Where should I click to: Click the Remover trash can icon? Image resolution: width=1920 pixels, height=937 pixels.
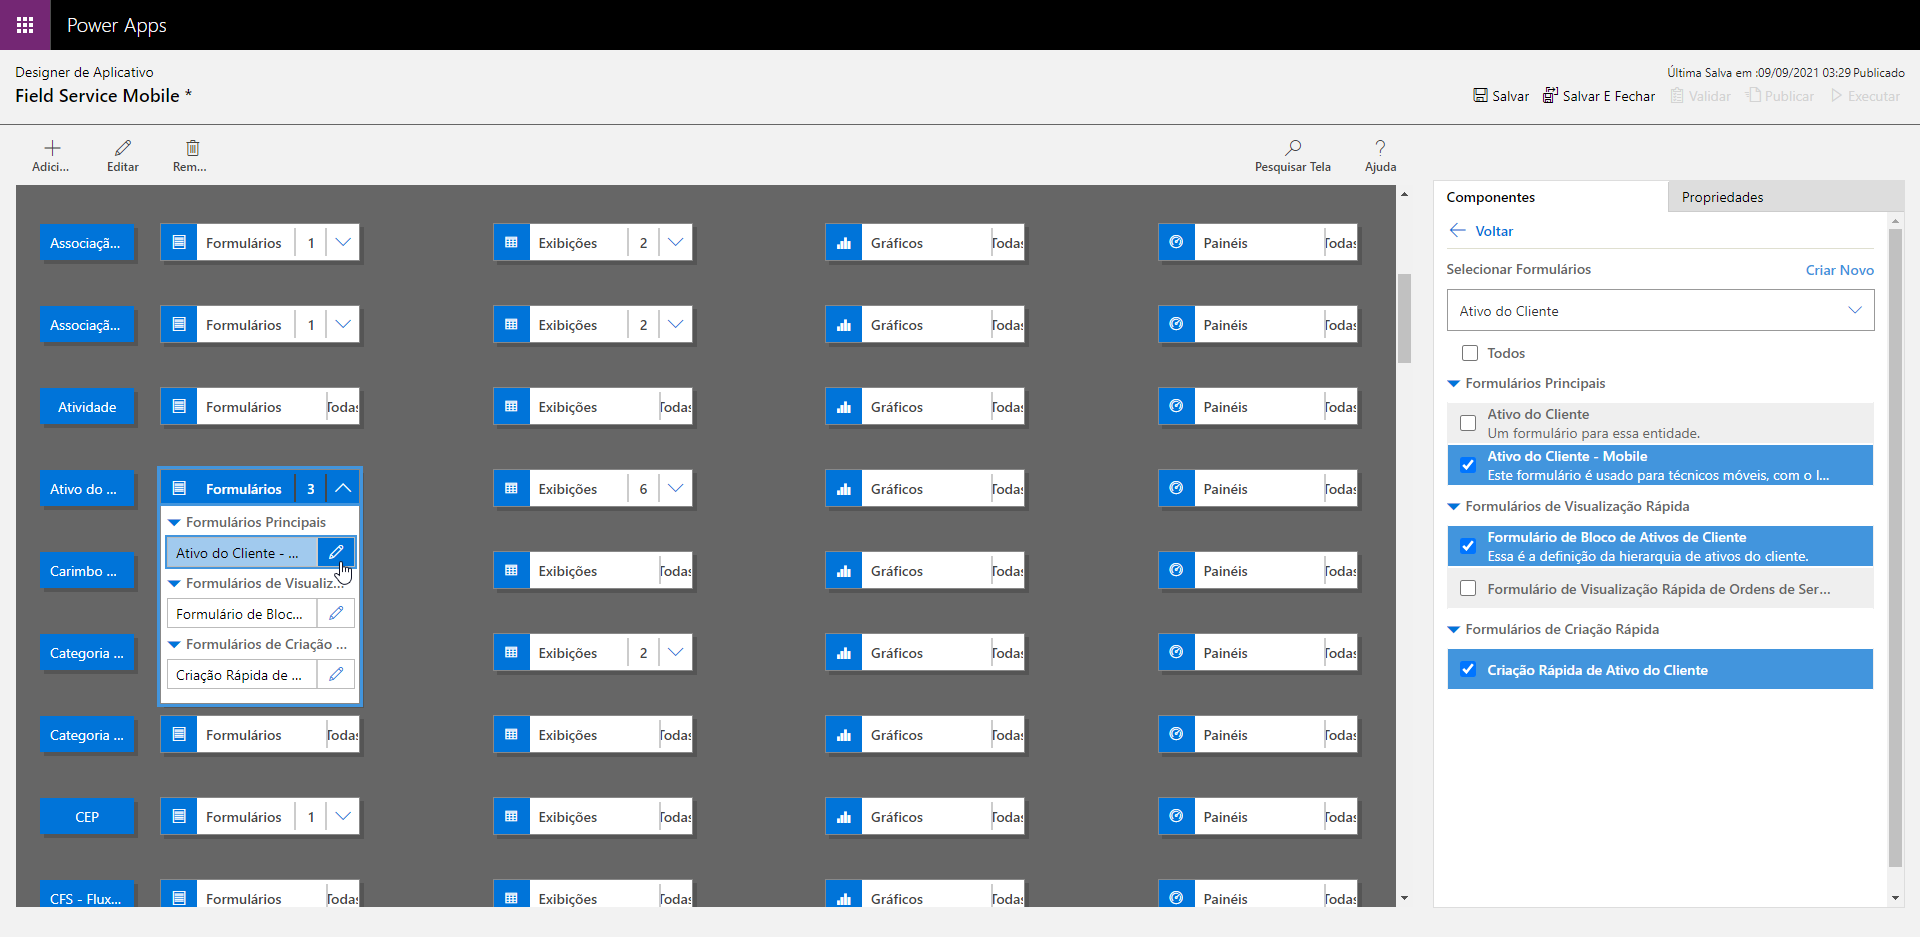[x=192, y=148]
